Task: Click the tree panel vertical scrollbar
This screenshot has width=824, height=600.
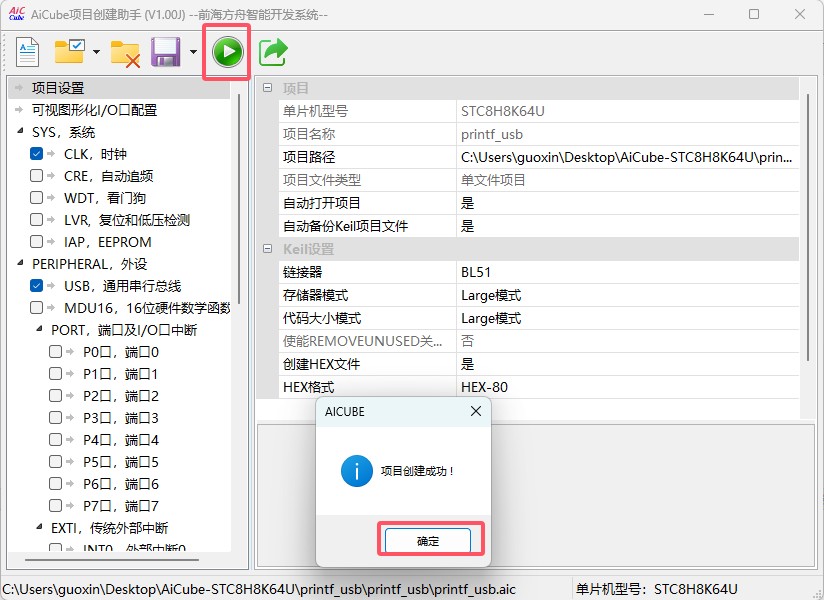Action: 239,199
